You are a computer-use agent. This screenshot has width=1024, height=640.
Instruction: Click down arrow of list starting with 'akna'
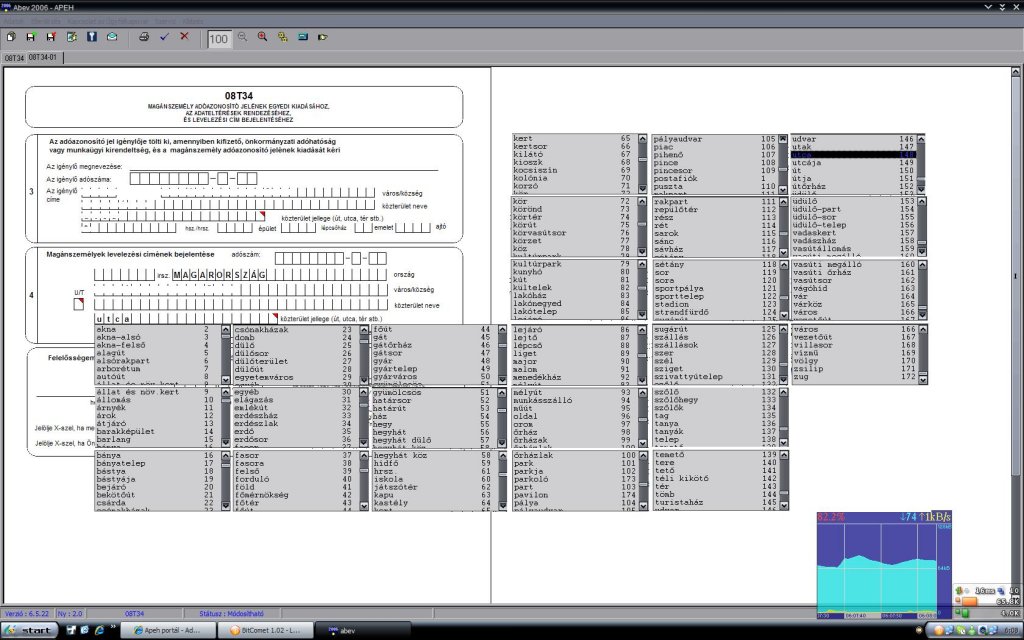tap(226, 379)
